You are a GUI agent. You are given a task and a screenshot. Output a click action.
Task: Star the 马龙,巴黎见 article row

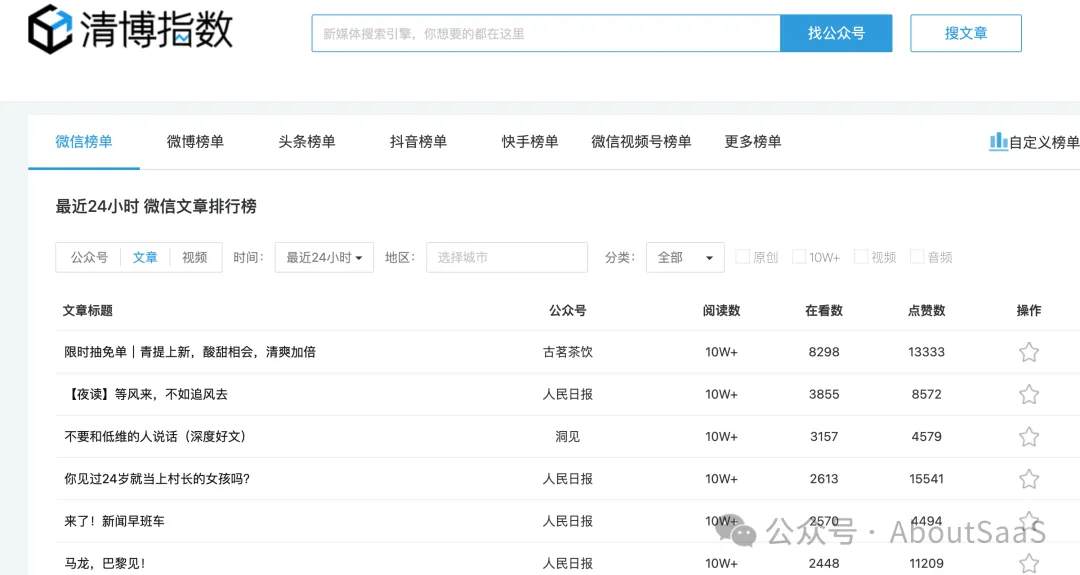pos(1028,563)
